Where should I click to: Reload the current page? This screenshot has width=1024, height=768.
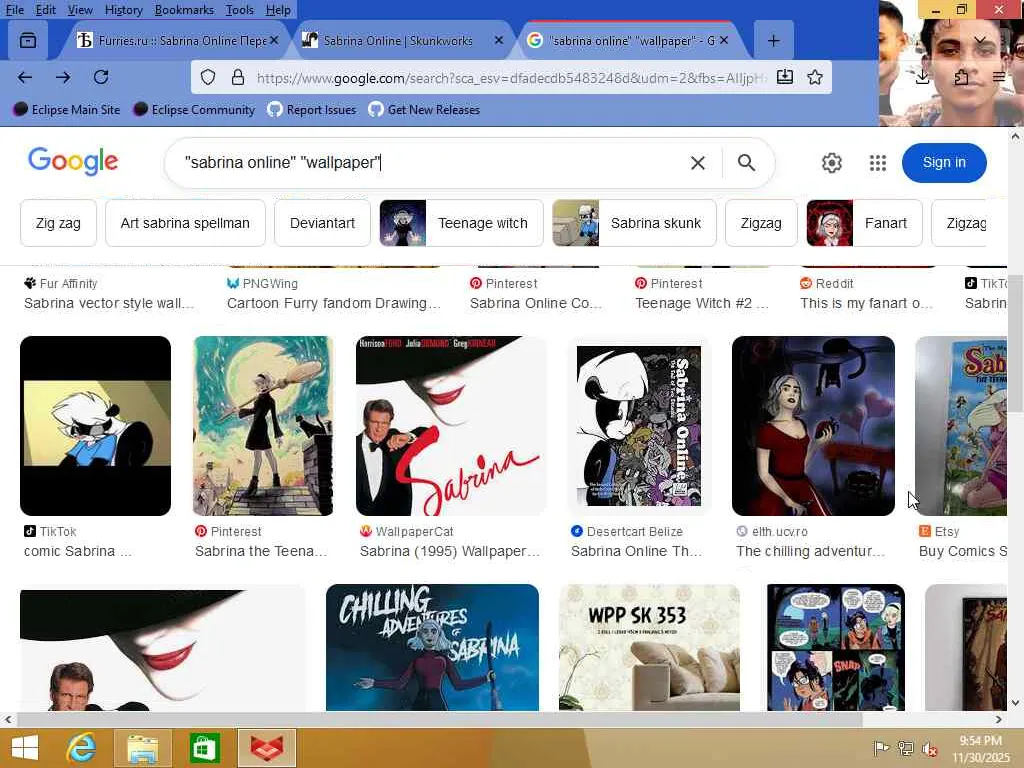[101, 77]
